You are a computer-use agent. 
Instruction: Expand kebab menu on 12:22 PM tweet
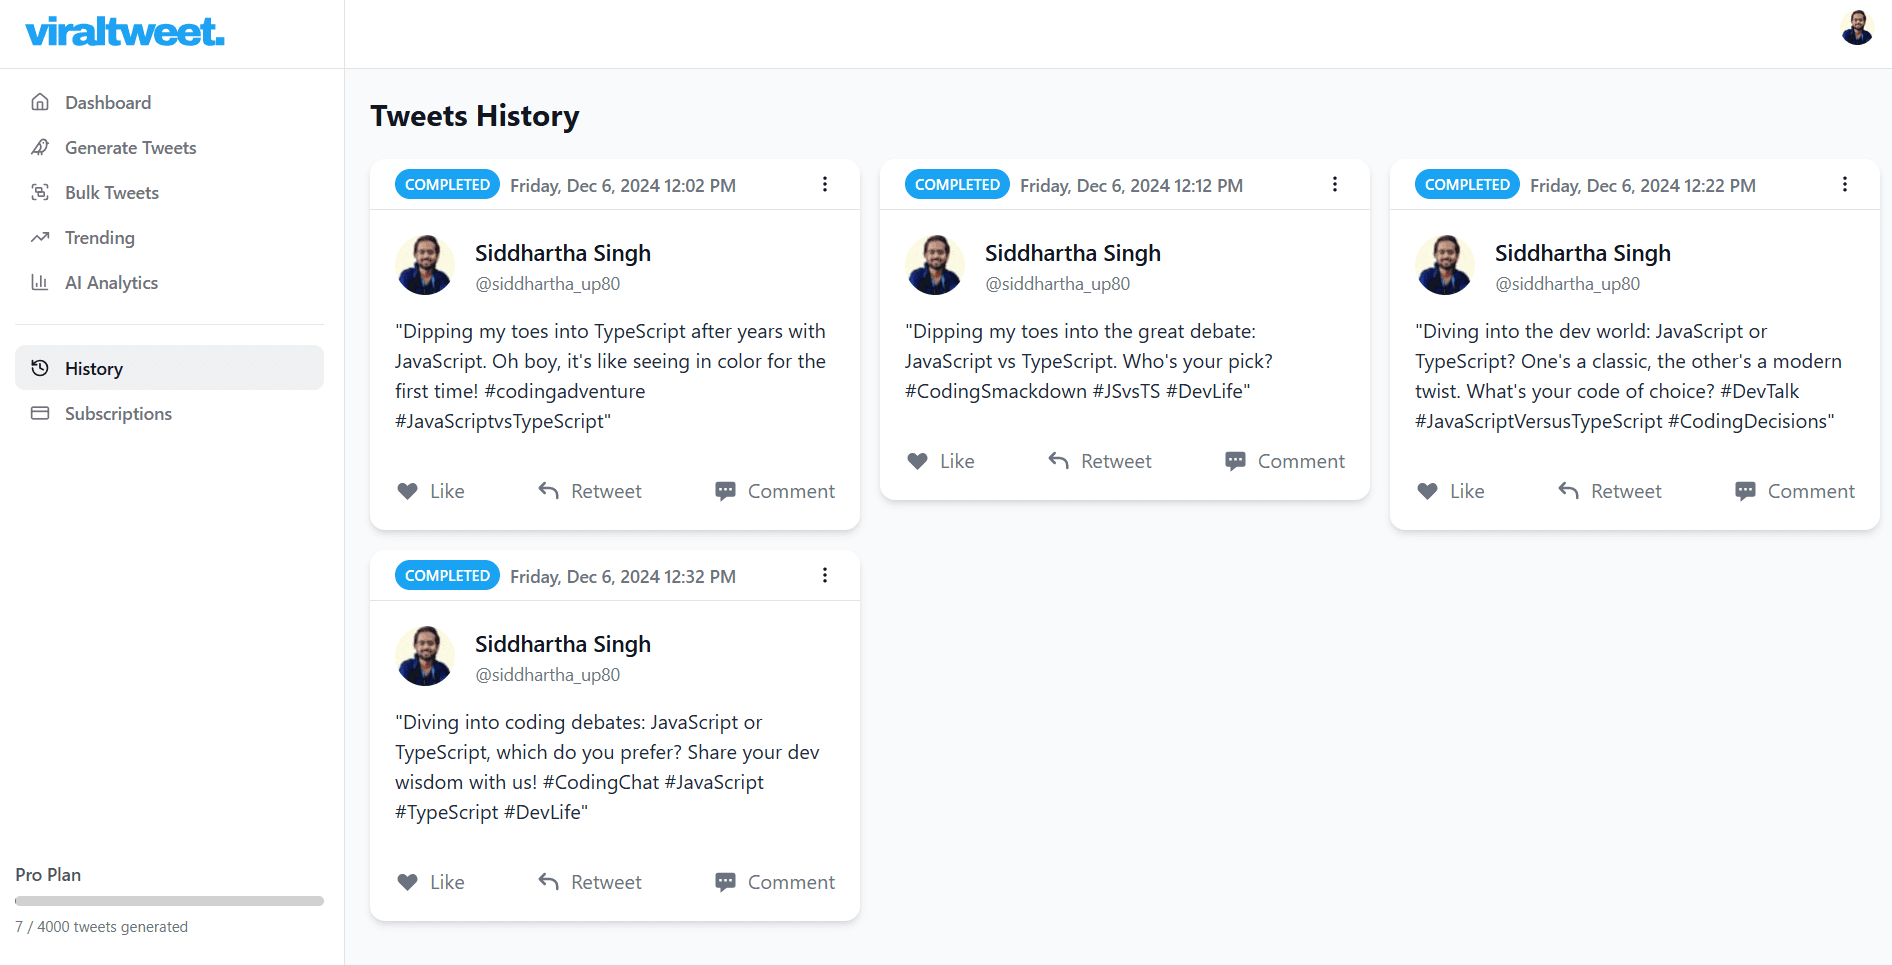[1845, 184]
